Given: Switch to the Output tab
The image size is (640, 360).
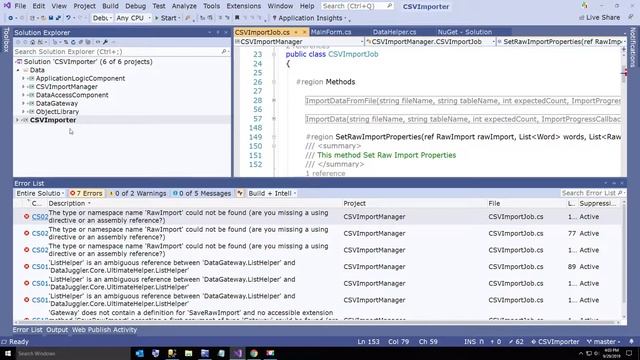Looking at the screenshot, I should click(57, 330).
